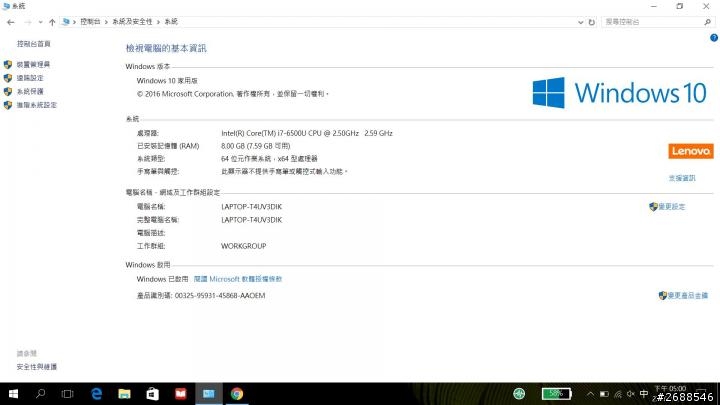This screenshot has width=720, height=405.
Task: Restore down the 系統 window
Action: click(x=680, y=6)
